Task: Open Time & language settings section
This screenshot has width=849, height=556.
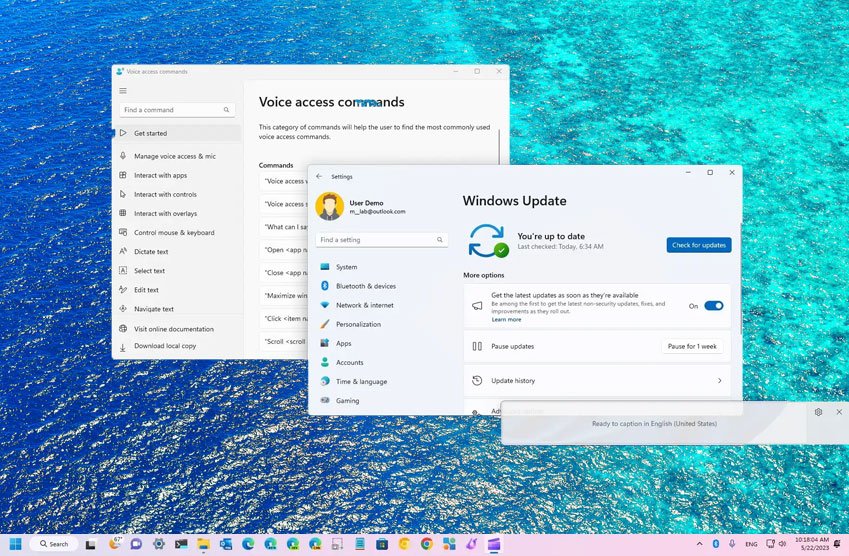Action: click(x=361, y=382)
